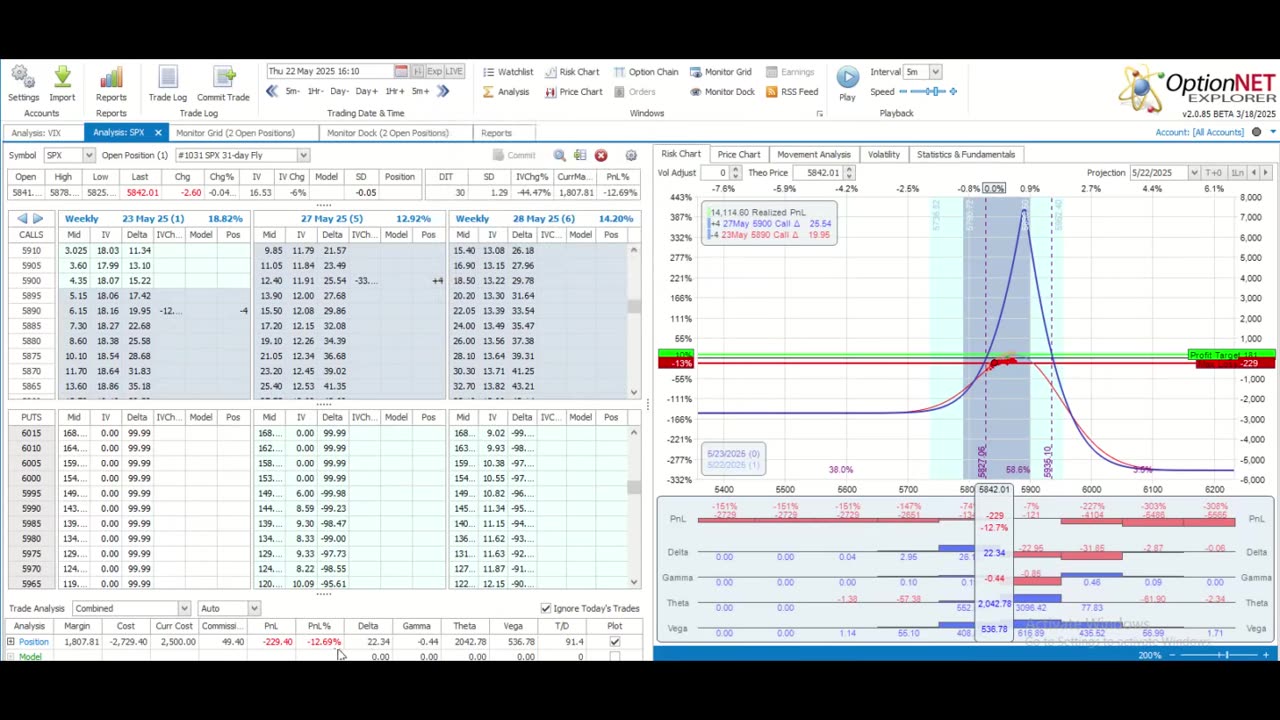Step trading time back with double-left arrow
This screenshot has height=720, width=1280.
click(272, 91)
